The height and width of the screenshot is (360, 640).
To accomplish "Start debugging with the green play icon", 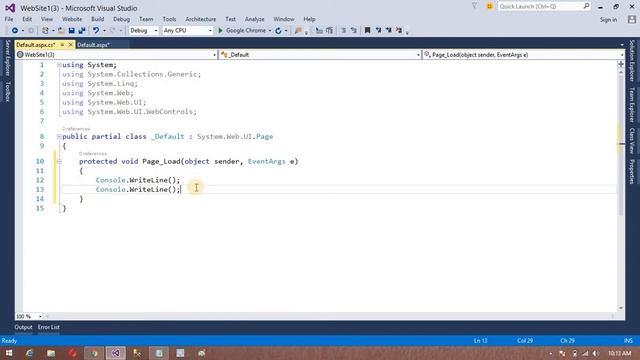I will click(220, 31).
